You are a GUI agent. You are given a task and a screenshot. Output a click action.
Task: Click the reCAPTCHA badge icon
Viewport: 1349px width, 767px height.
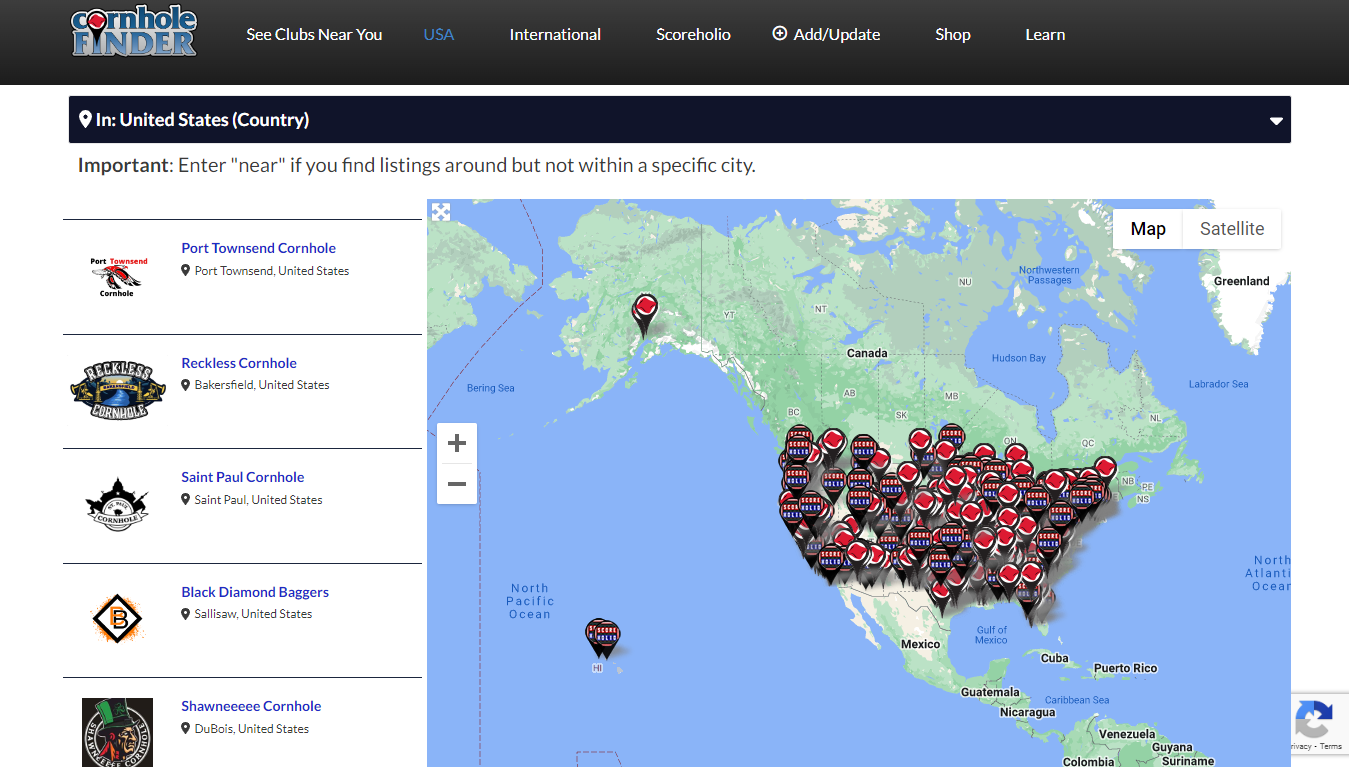(1314, 718)
